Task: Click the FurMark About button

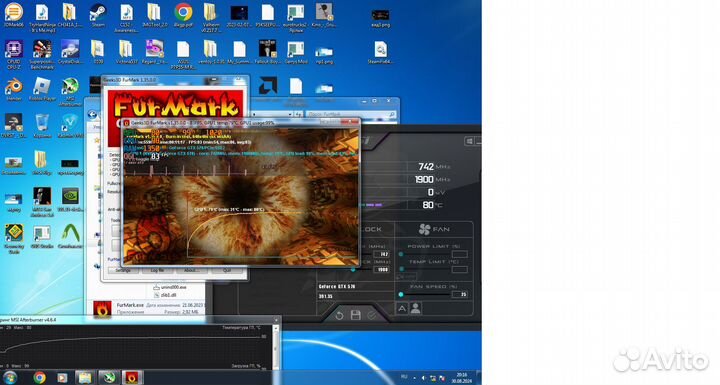Action: pos(191,270)
